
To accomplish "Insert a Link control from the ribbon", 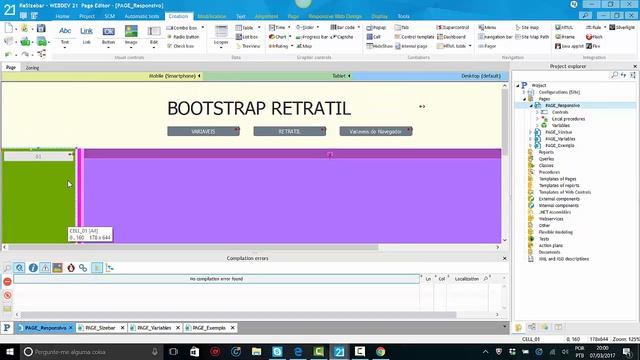I will [86, 35].
